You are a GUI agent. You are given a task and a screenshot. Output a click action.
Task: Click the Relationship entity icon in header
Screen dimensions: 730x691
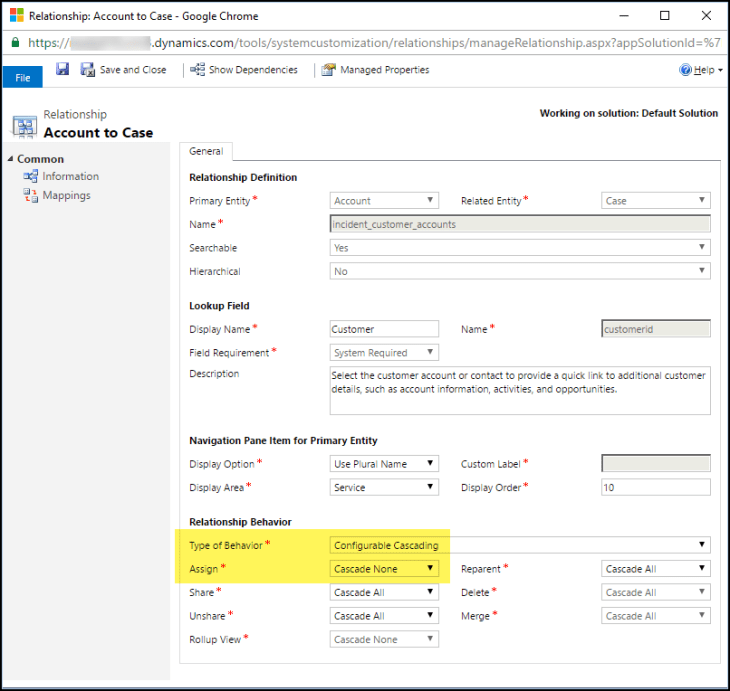[x=24, y=125]
